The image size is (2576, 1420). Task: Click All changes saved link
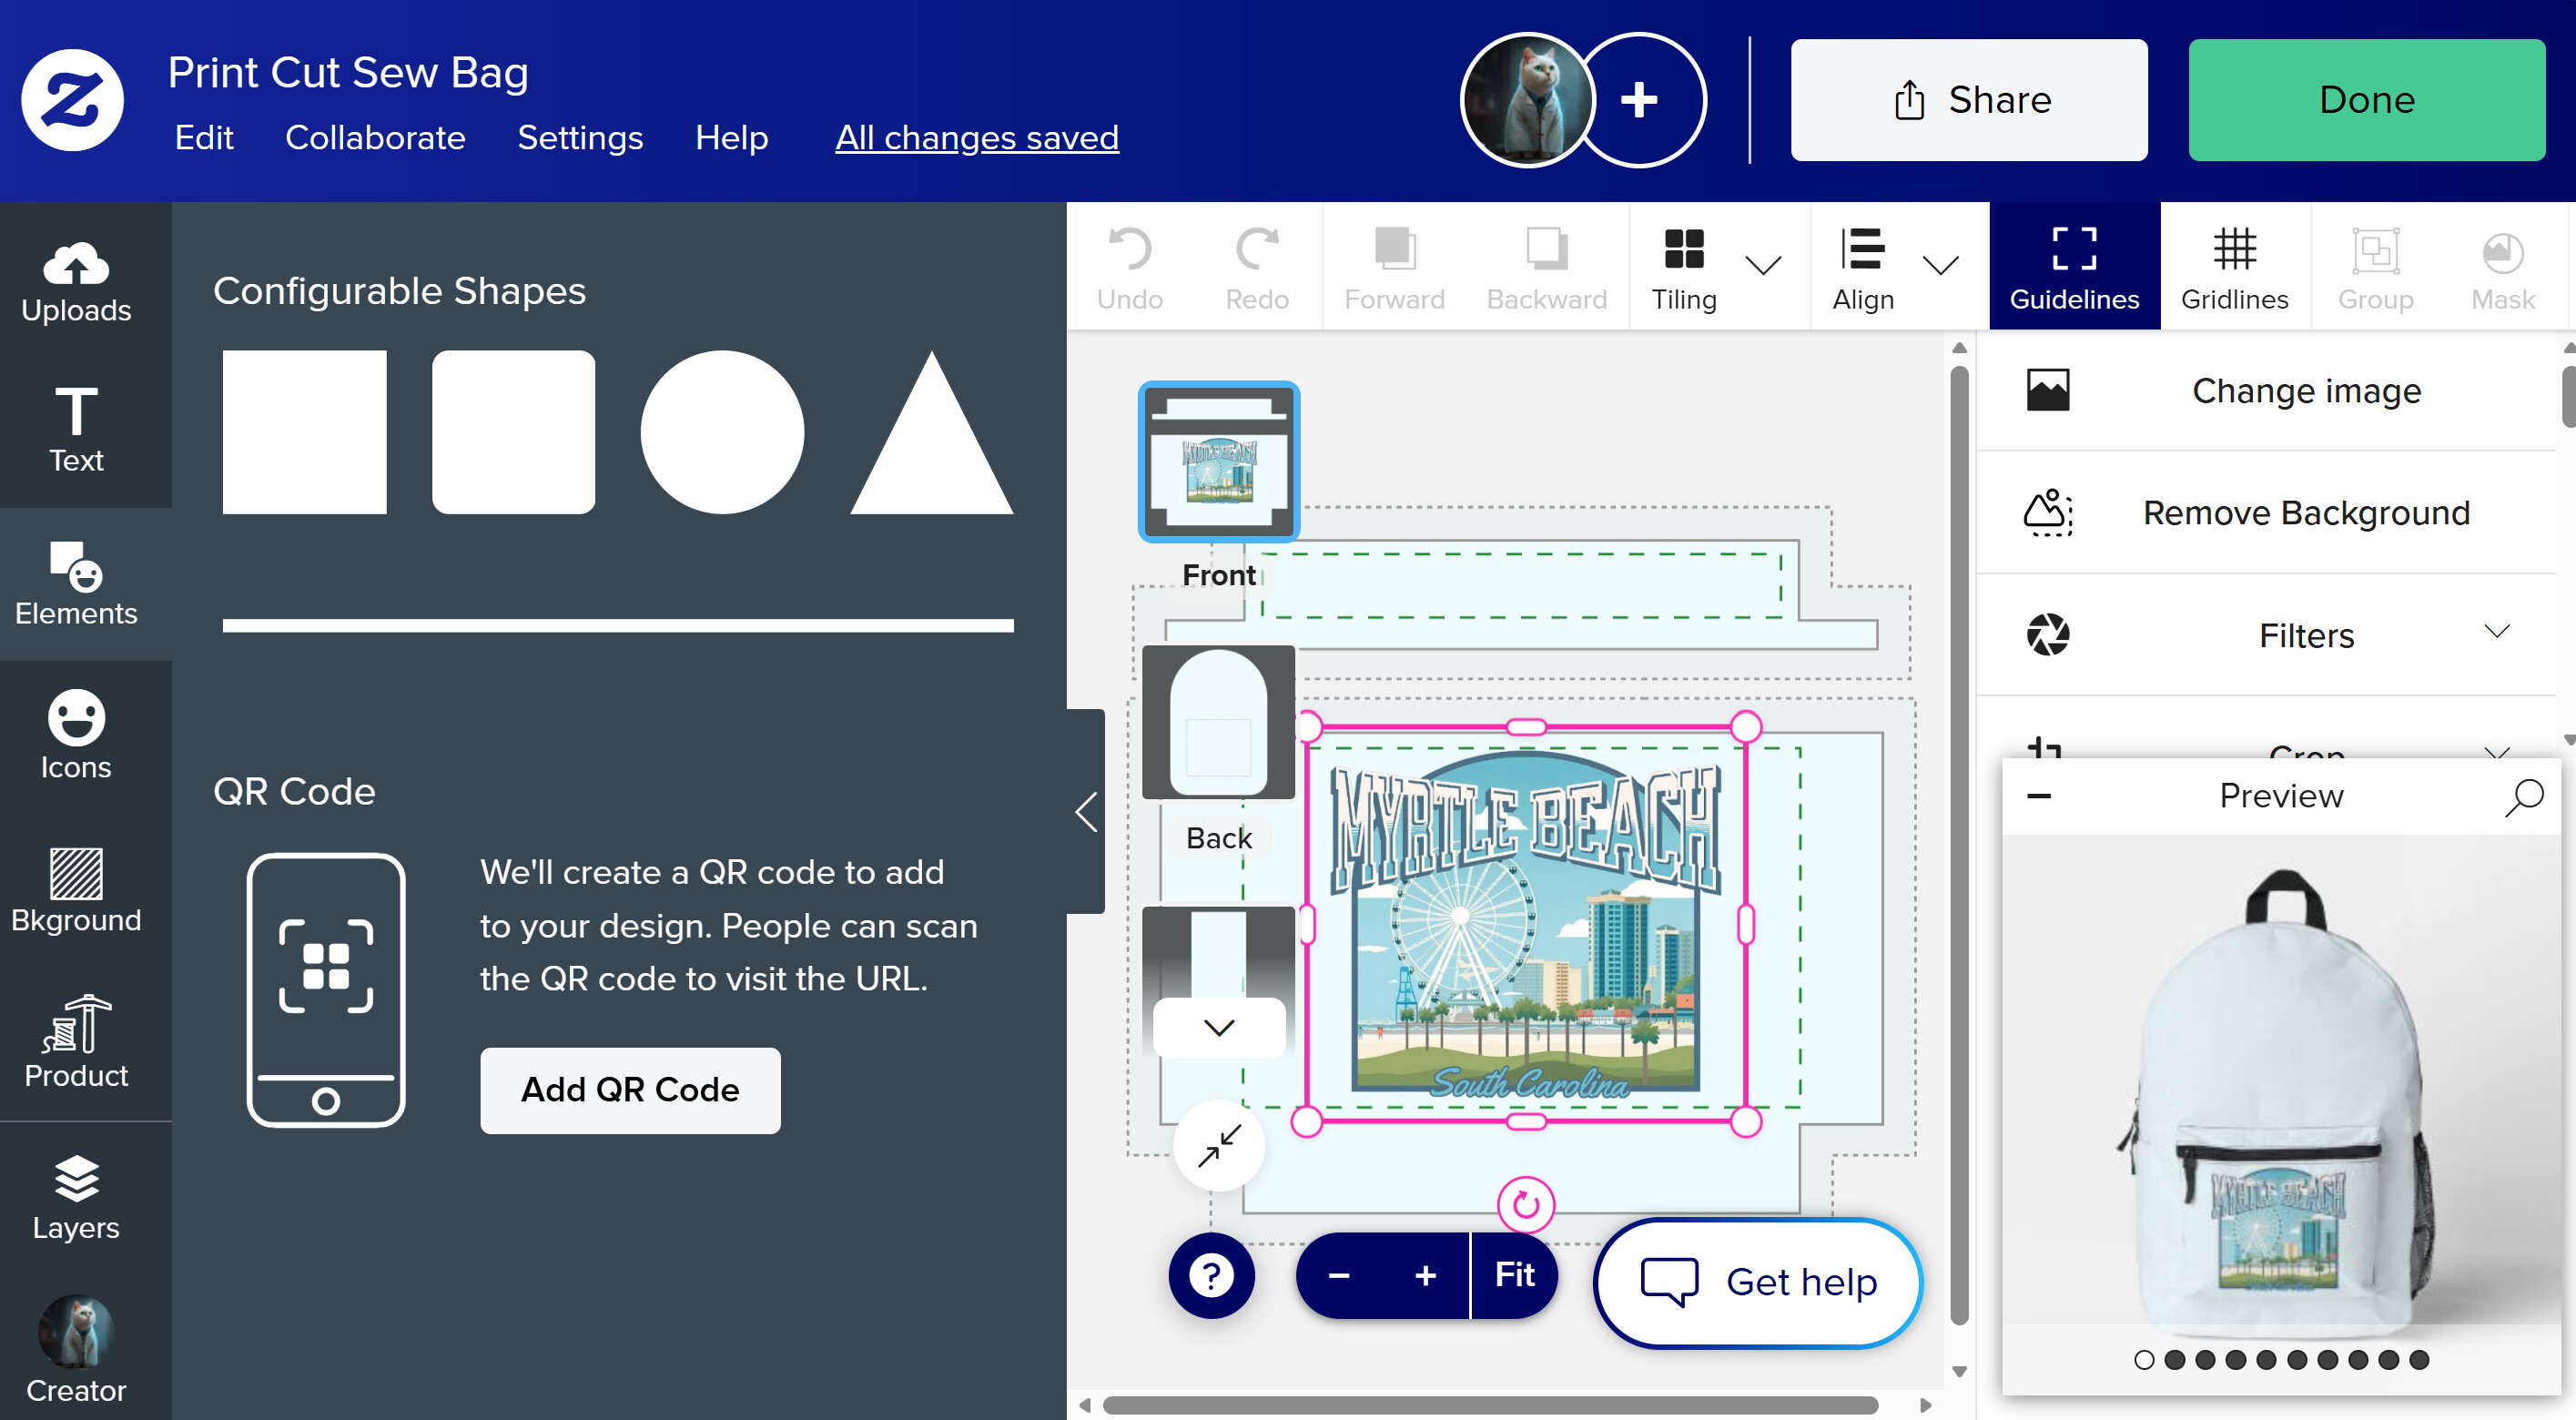coord(977,138)
